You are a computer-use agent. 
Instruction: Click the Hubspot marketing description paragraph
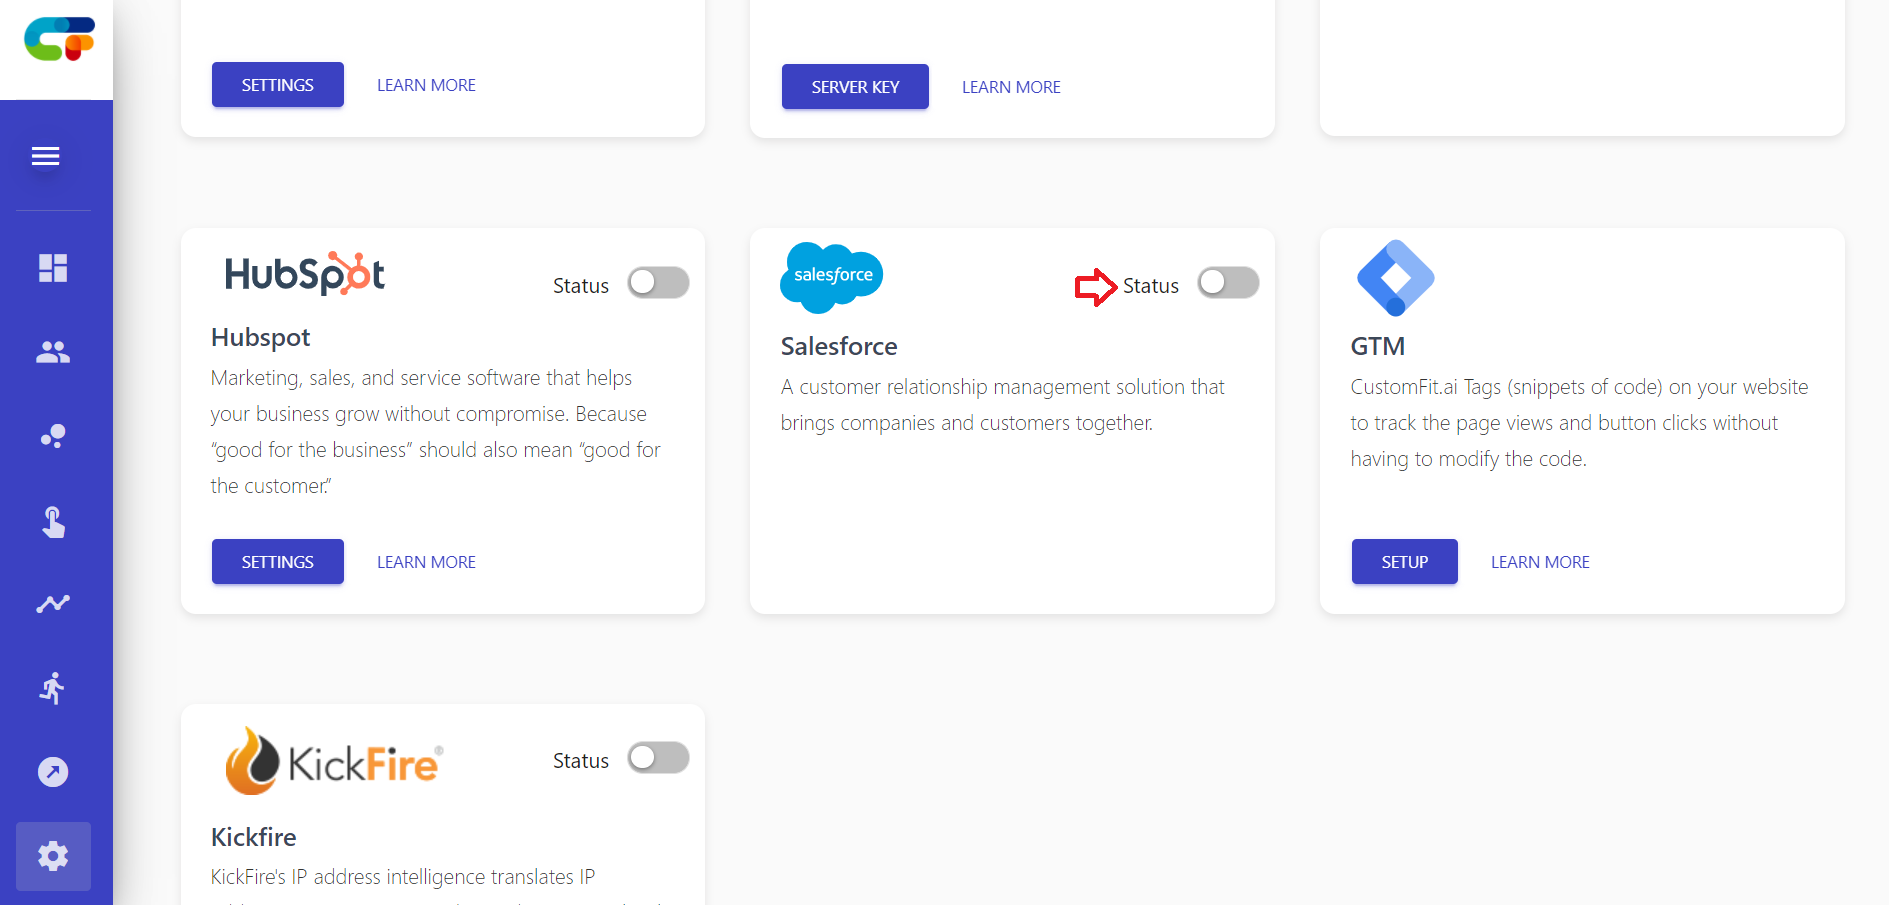[436, 432]
